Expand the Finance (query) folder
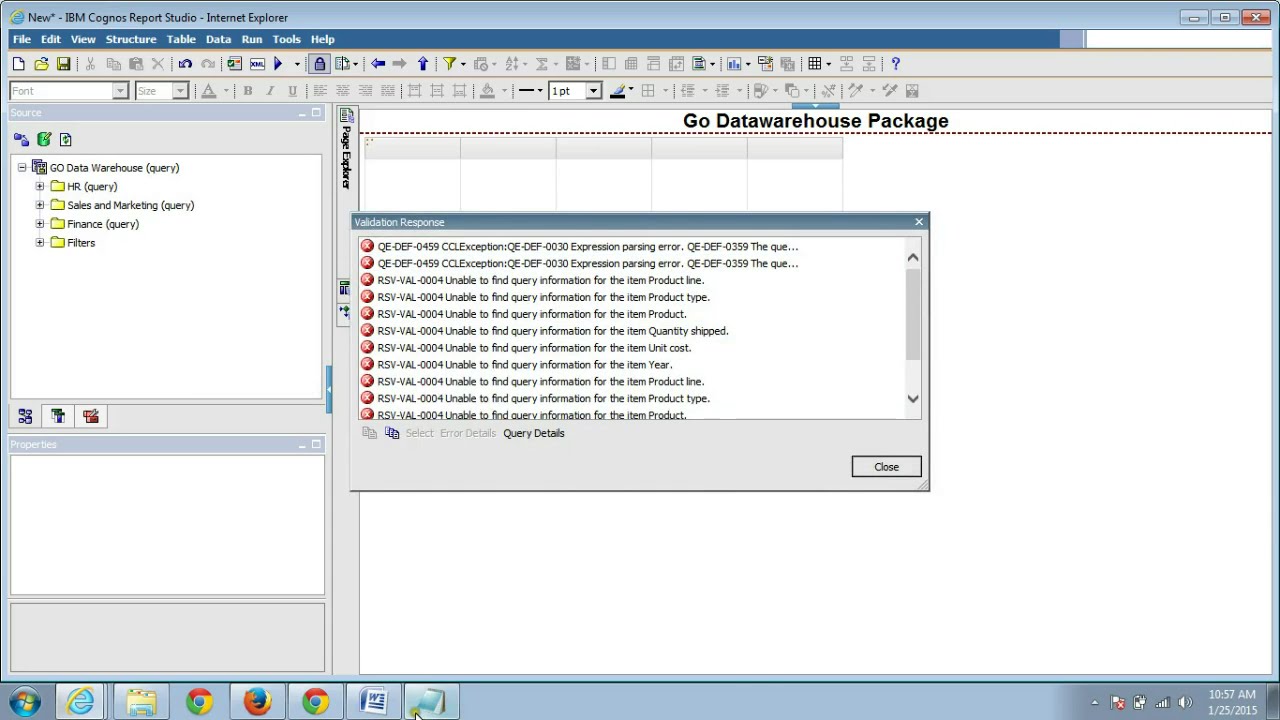This screenshot has width=1280, height=720. [x=40, y=224]
